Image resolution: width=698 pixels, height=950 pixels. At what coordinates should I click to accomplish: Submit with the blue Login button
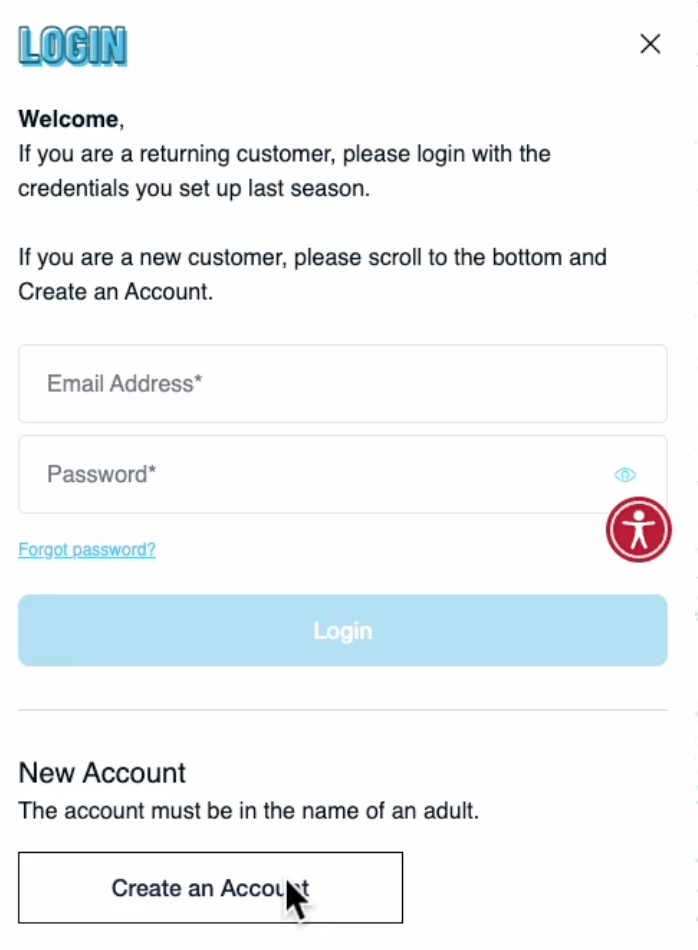(x=343, y=630)
